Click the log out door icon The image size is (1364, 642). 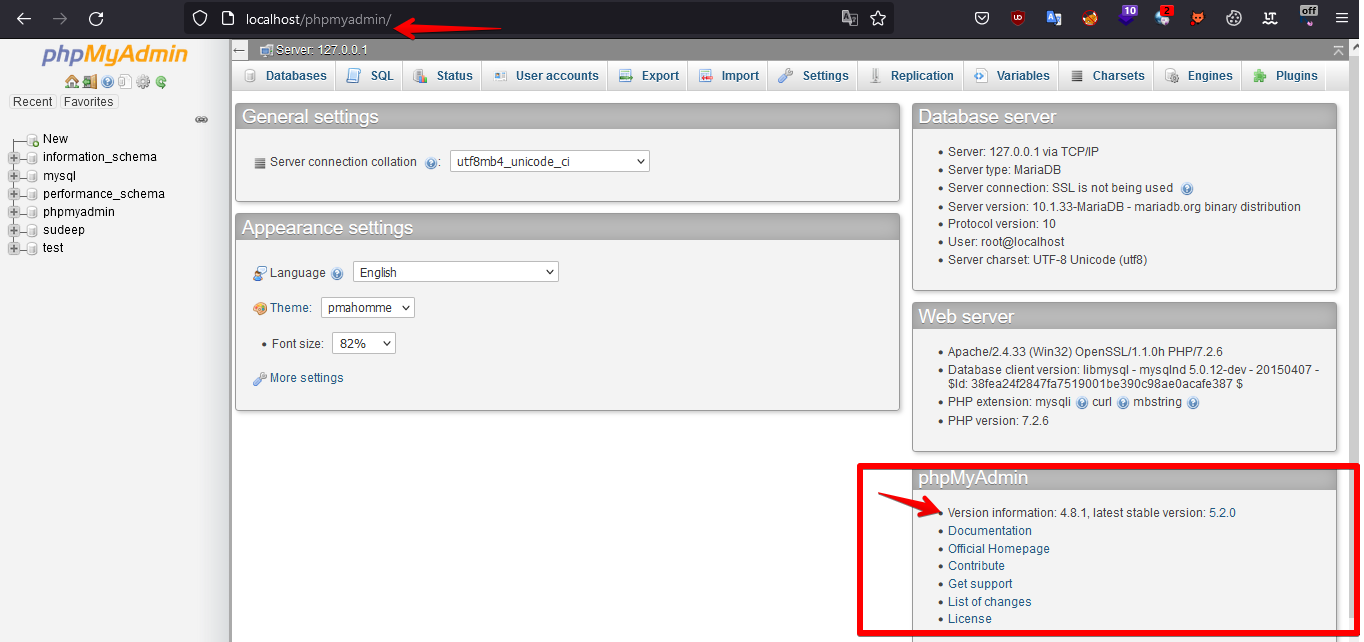coord(89,82)
